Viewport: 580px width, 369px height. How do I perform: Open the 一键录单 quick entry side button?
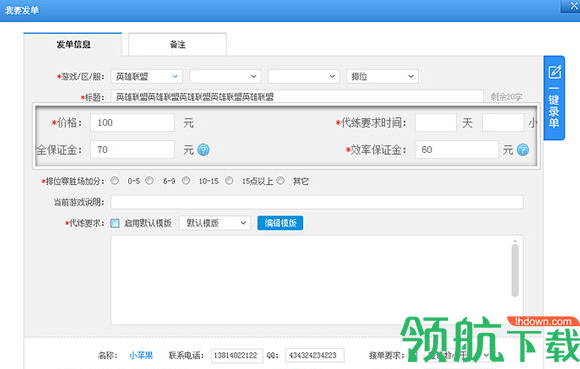pyautogui.click(x=554, y=98)
